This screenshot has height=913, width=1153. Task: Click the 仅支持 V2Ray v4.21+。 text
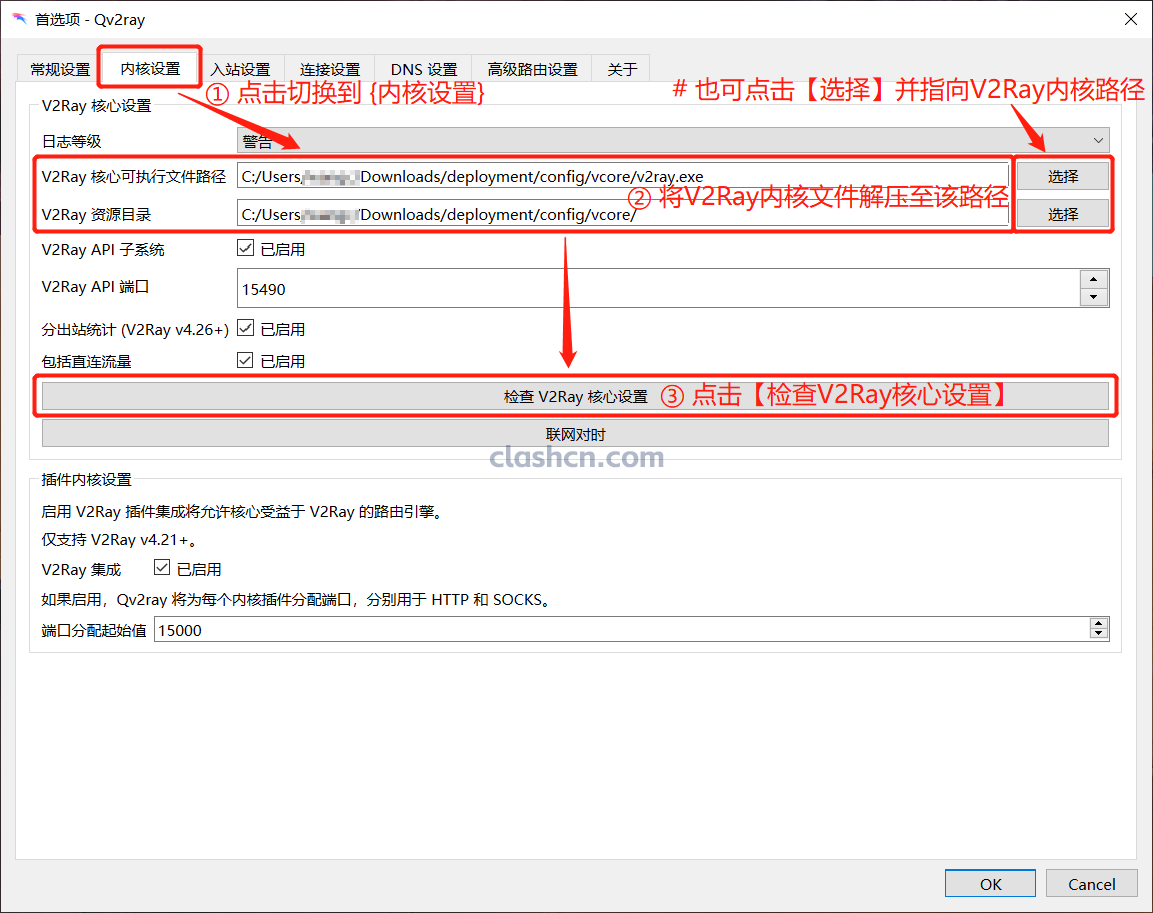tap(119, 540)
